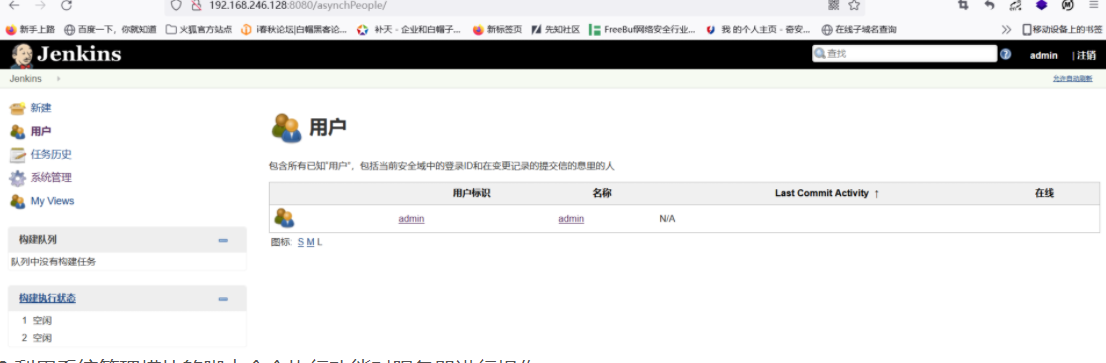Sort by Last Commit Activity column
The image size is (1106, 363).
click(827, 193)
